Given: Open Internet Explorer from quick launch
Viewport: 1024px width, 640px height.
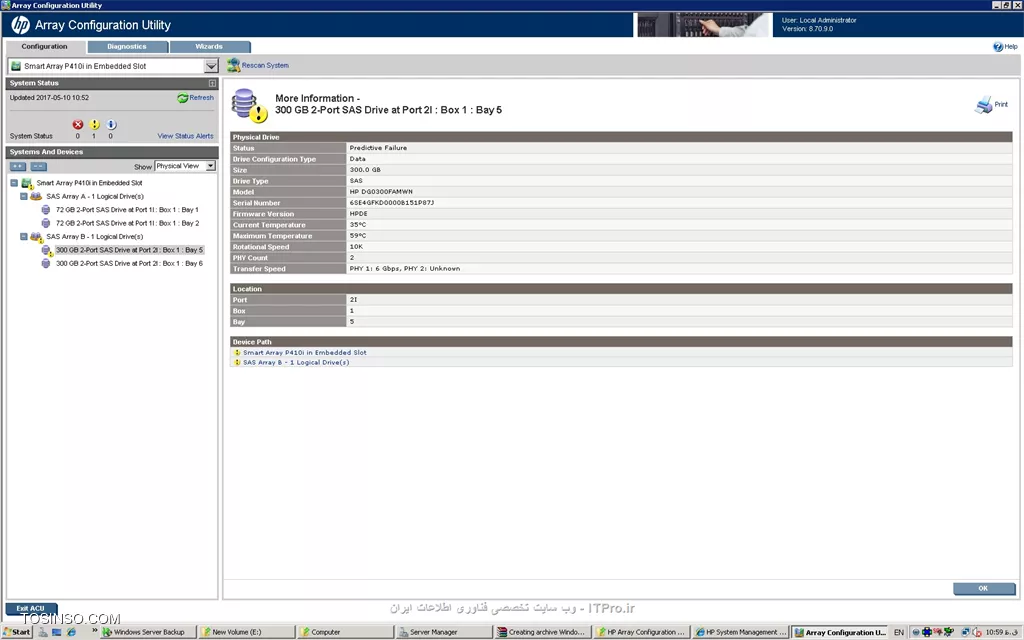Looking at the screenshot, I should coord(71,632).
